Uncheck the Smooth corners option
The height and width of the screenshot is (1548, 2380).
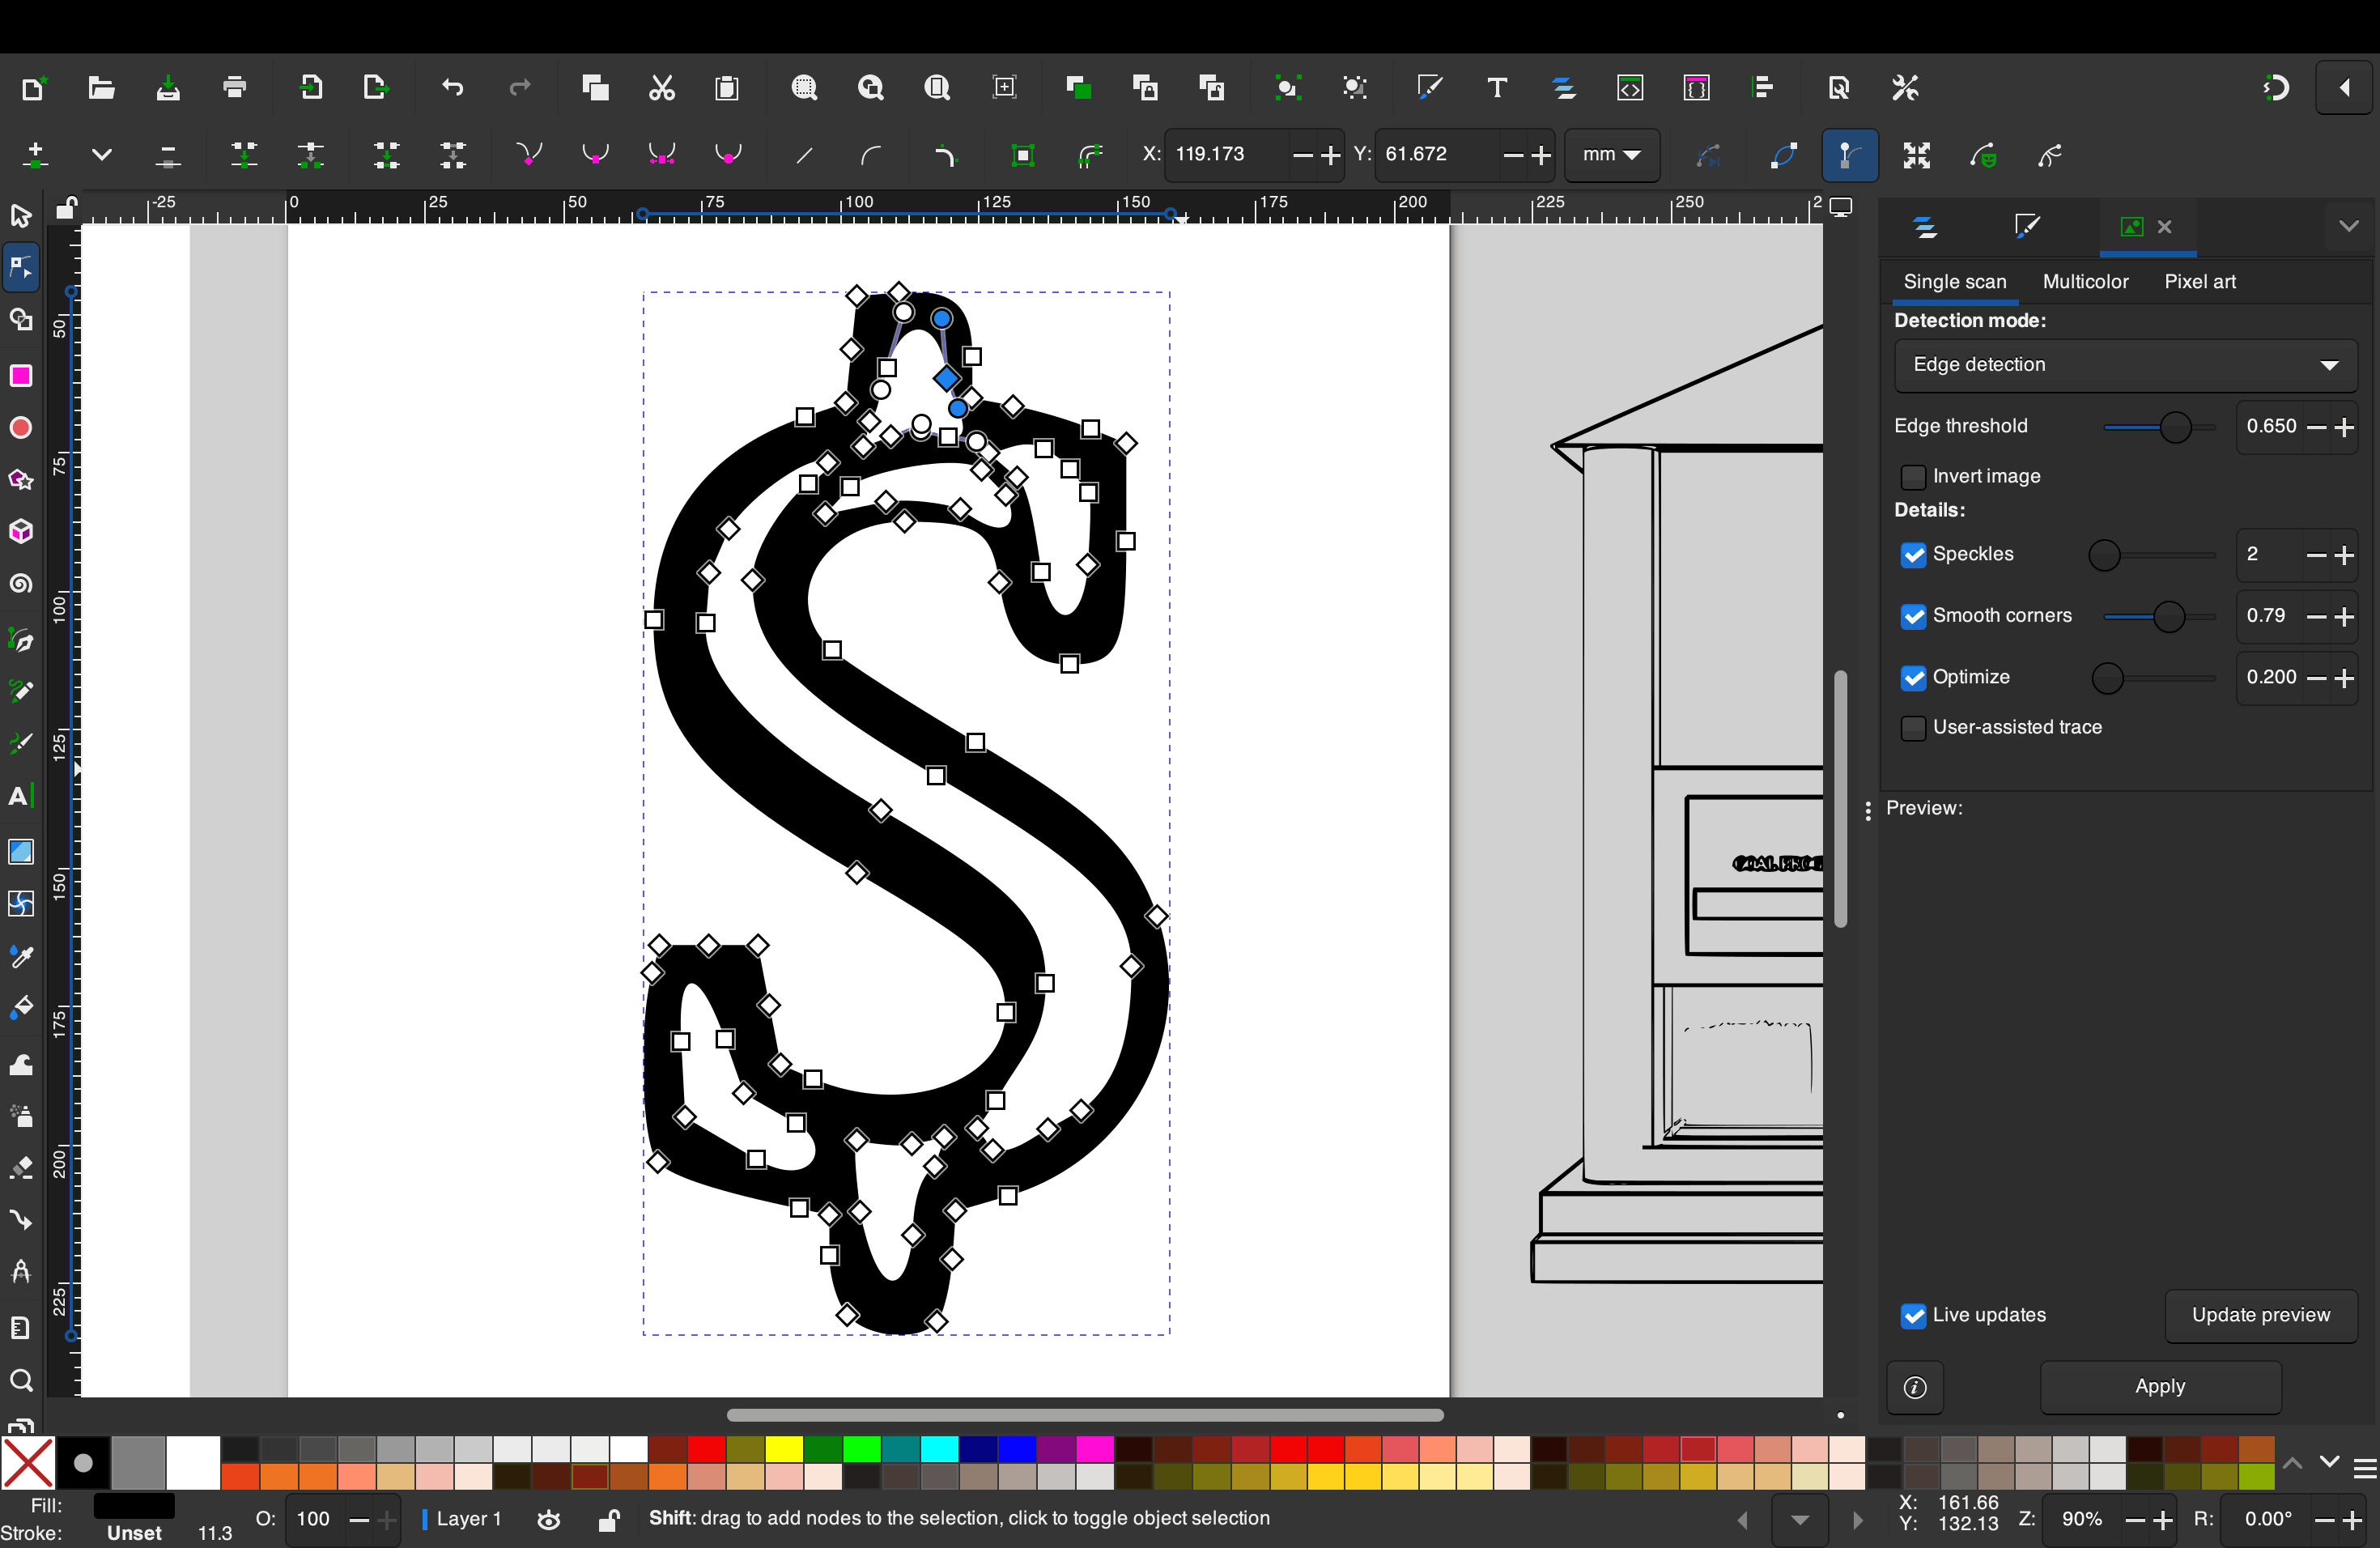click(1912, 616)
